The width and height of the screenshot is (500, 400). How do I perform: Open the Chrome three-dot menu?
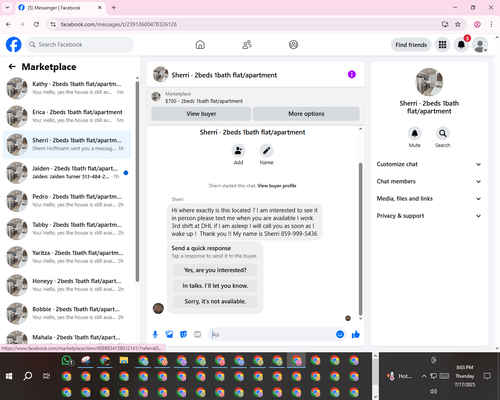coord(491,24)
